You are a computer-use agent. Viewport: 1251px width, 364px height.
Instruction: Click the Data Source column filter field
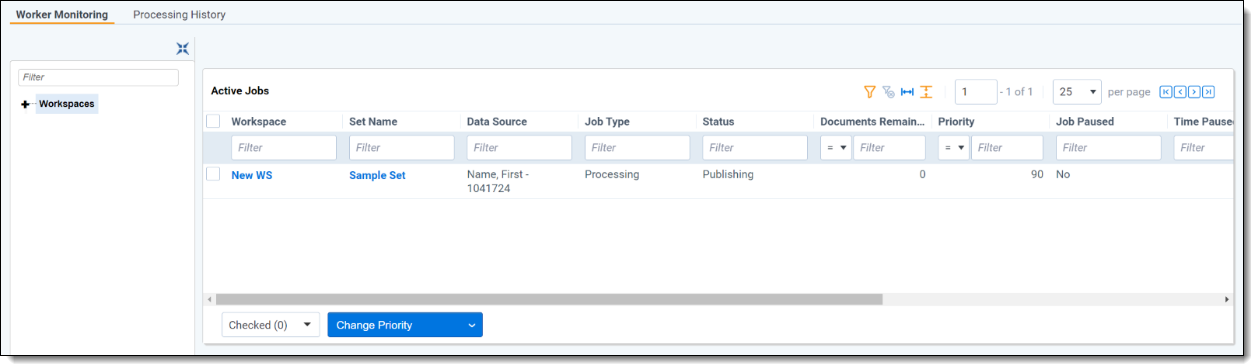pyautogui.click(x=519, y=148)
